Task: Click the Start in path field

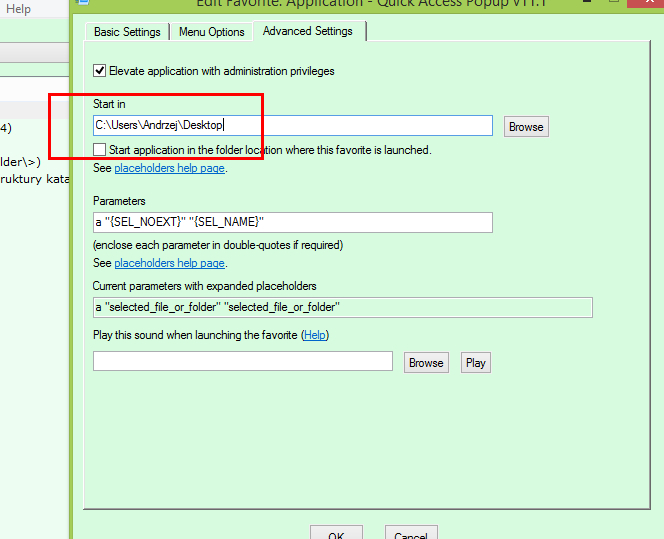Action: pyautogui.click(x=293, y=125)
